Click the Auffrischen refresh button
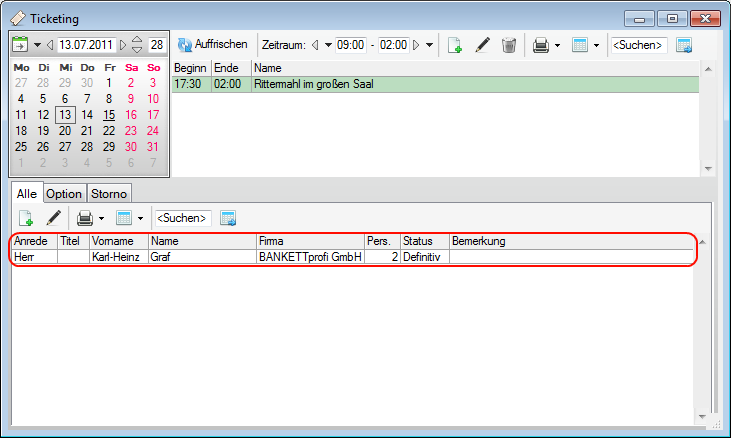This screenshot has width=731, height=438. pyautogui.click(x=212, y=45)
